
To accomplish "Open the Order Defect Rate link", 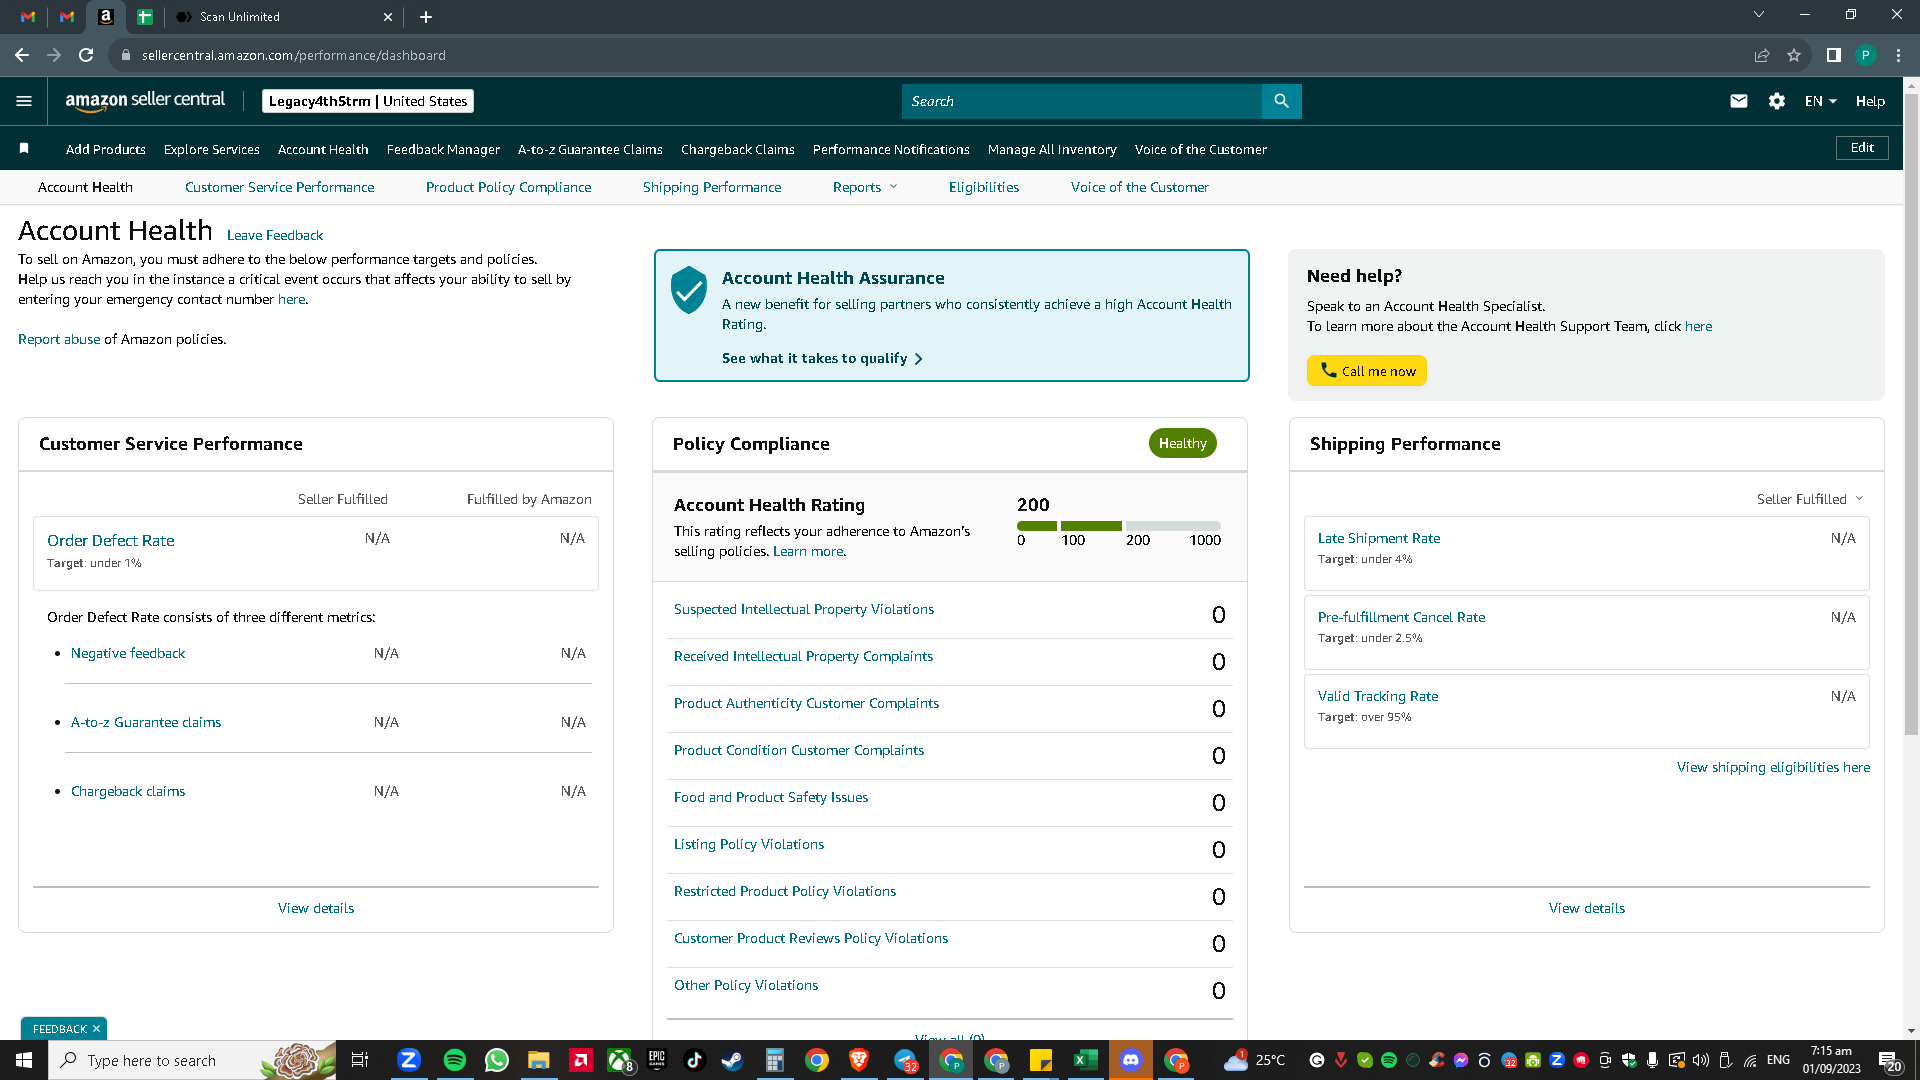I will point(111,540).
